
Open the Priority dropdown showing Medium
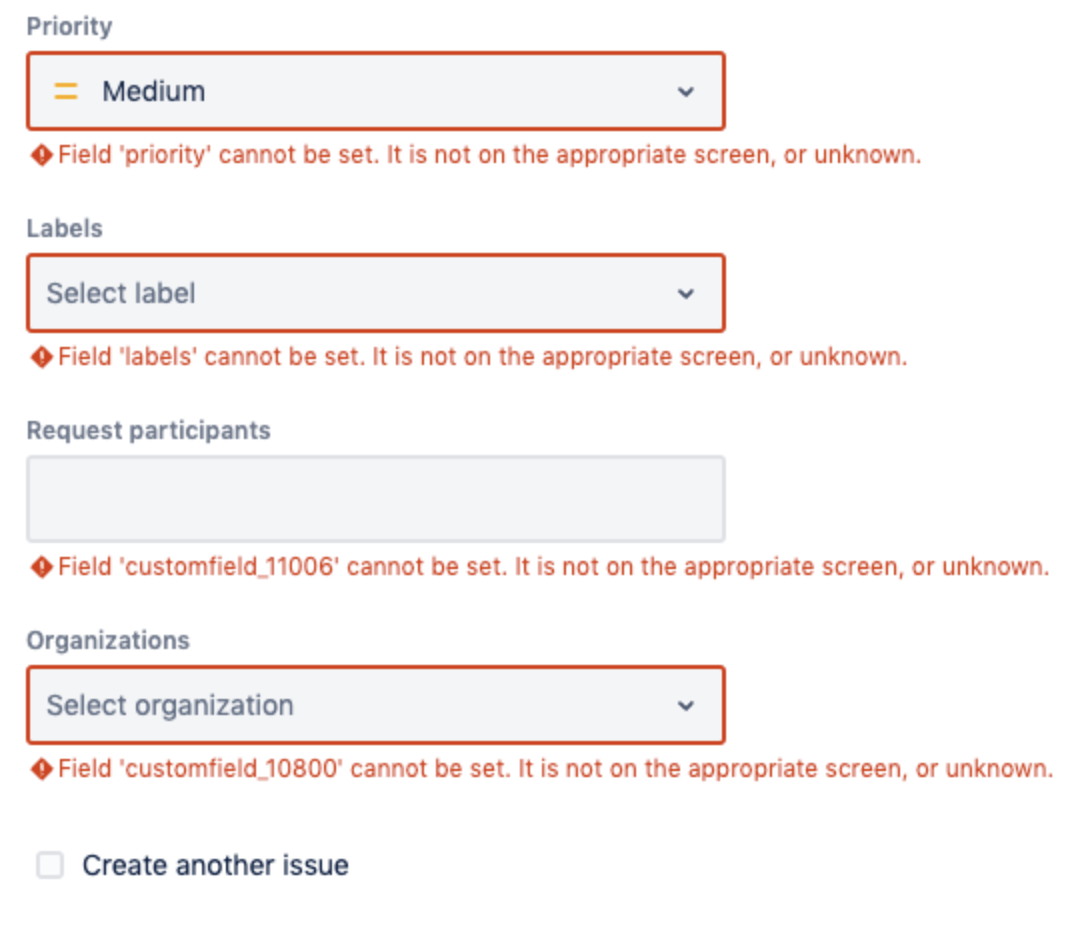[376, 91]
